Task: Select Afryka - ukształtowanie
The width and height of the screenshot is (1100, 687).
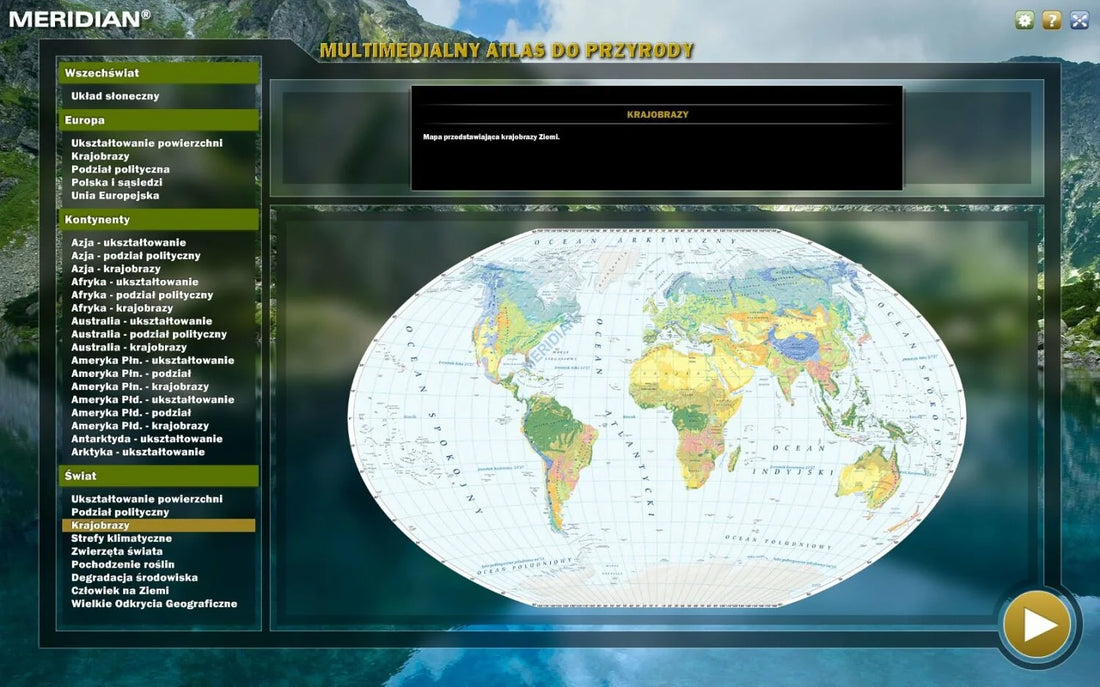Action: pyautogui.click(x=135, y=282)
